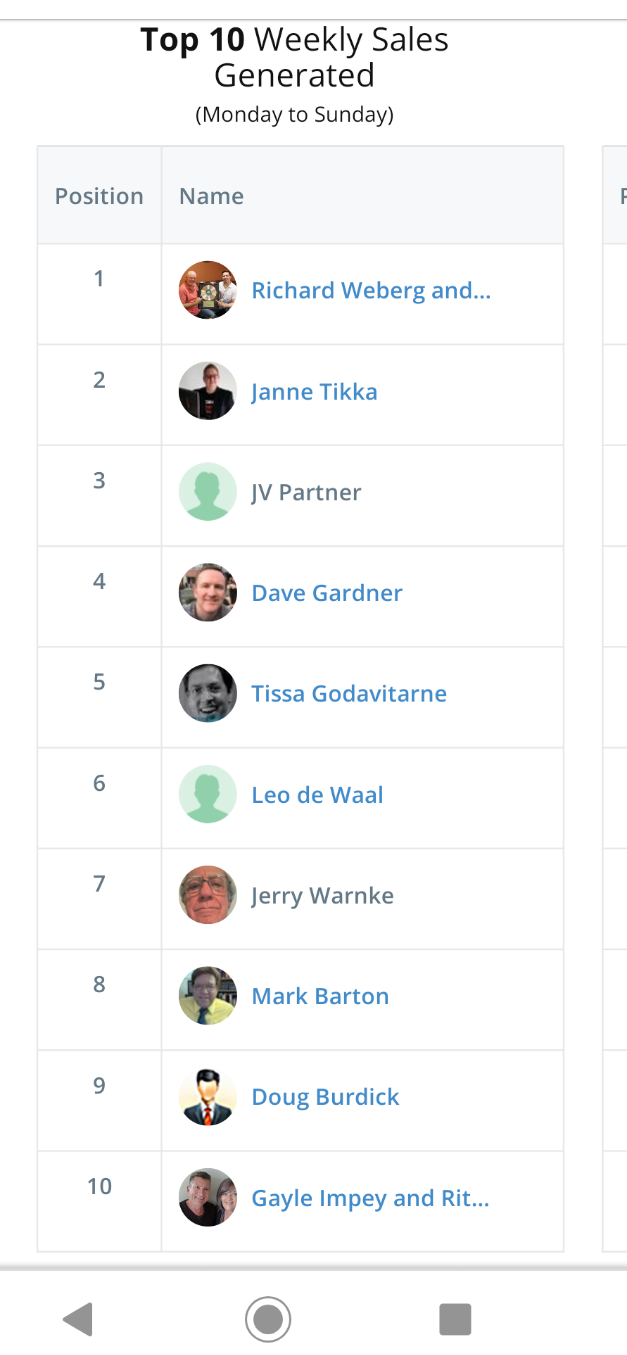Tap the Android back triangle button
The height and width of the screenshot is (1355, 627).
pyautogui.click(x=78, y=1319)
